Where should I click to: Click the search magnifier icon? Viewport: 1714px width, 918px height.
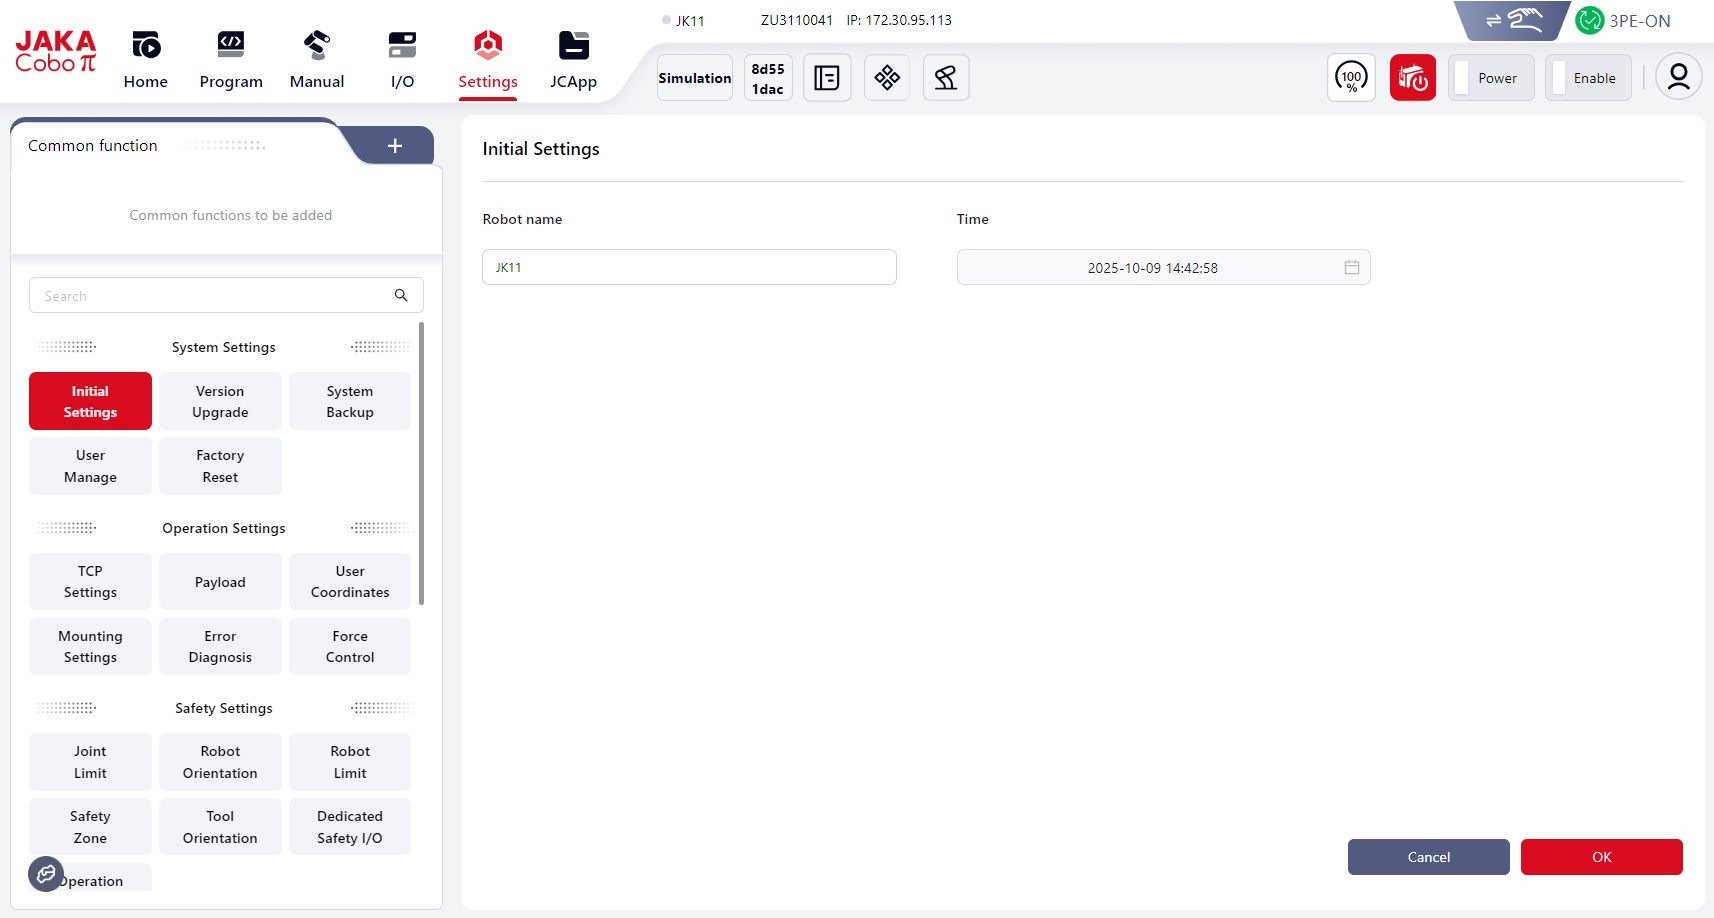401,295
